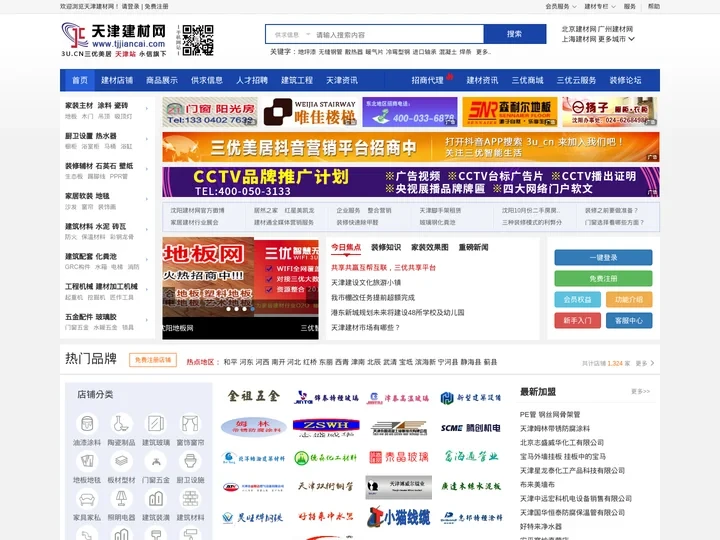Click the 天津建材网 site logo
Screen dimensions: 720x540
pos(114,40)
